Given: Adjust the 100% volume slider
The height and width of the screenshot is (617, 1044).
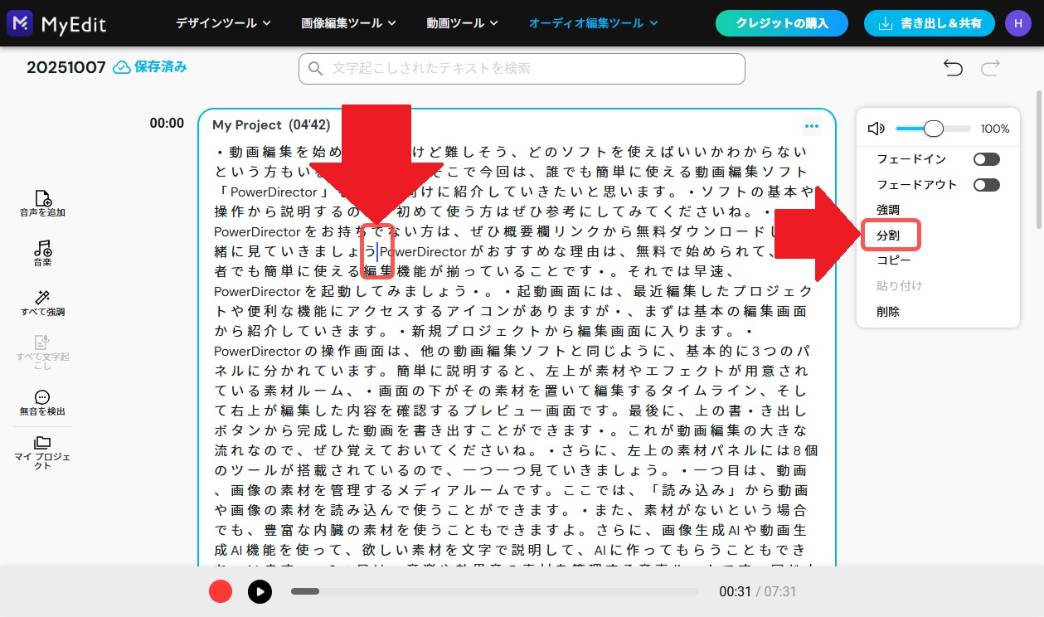Looking at the screenshot, I should [935, 128].
